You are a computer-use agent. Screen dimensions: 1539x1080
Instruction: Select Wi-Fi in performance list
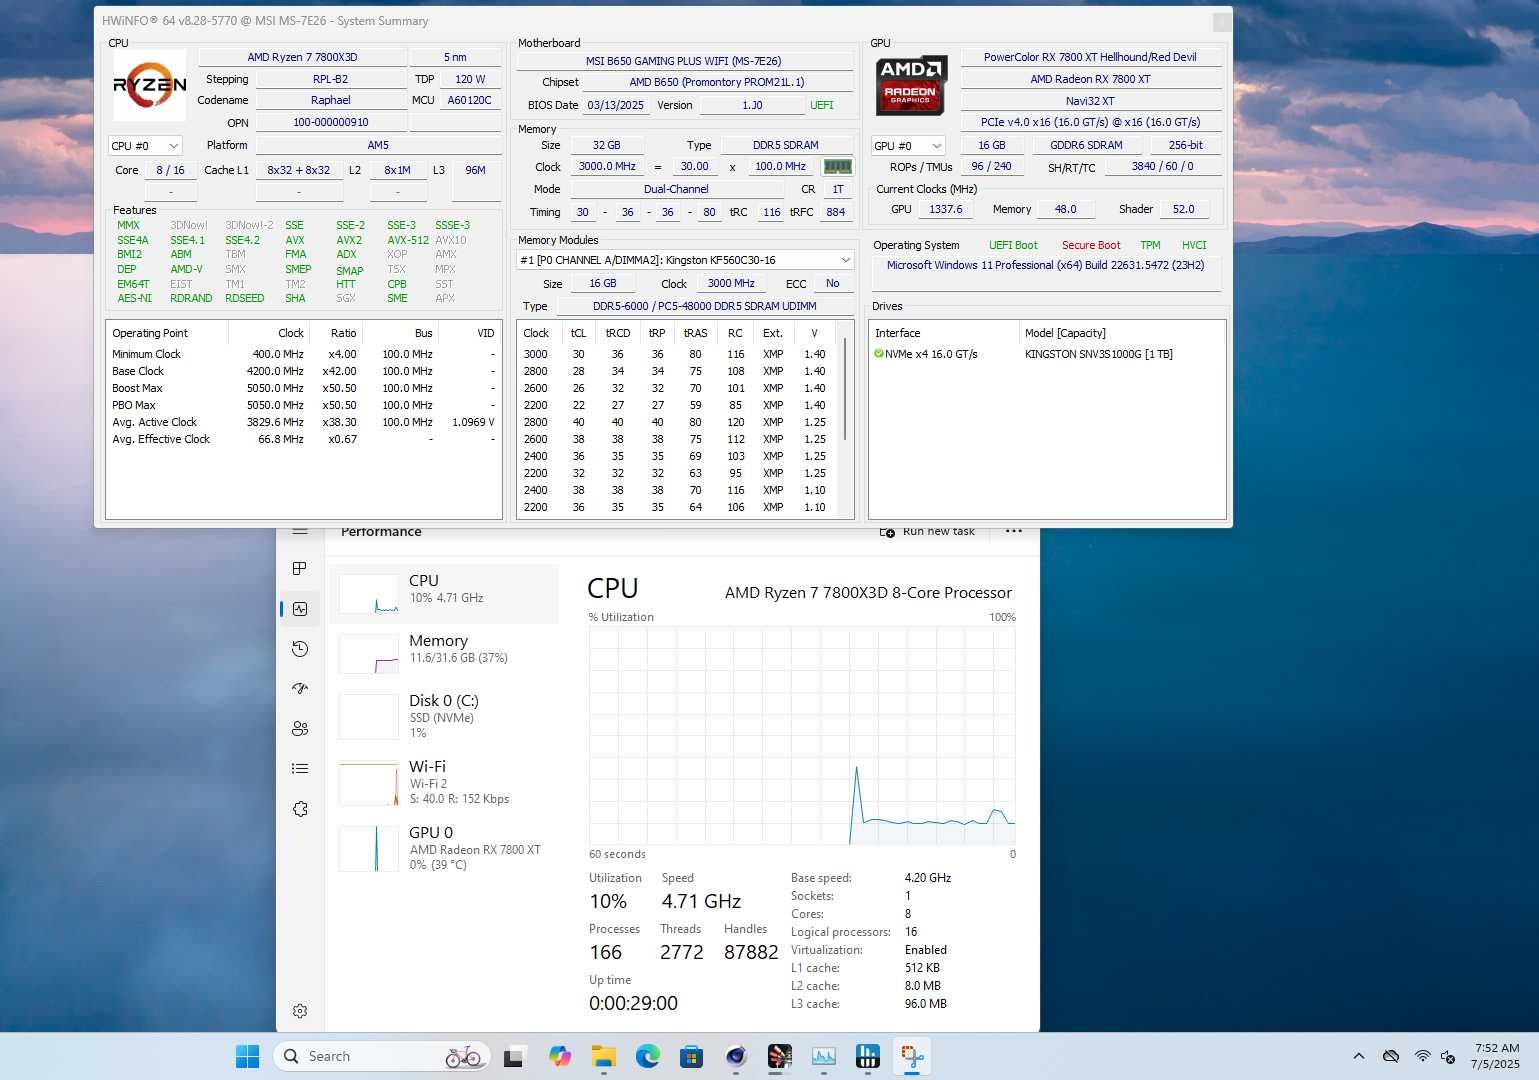click(x=444, y=782)
